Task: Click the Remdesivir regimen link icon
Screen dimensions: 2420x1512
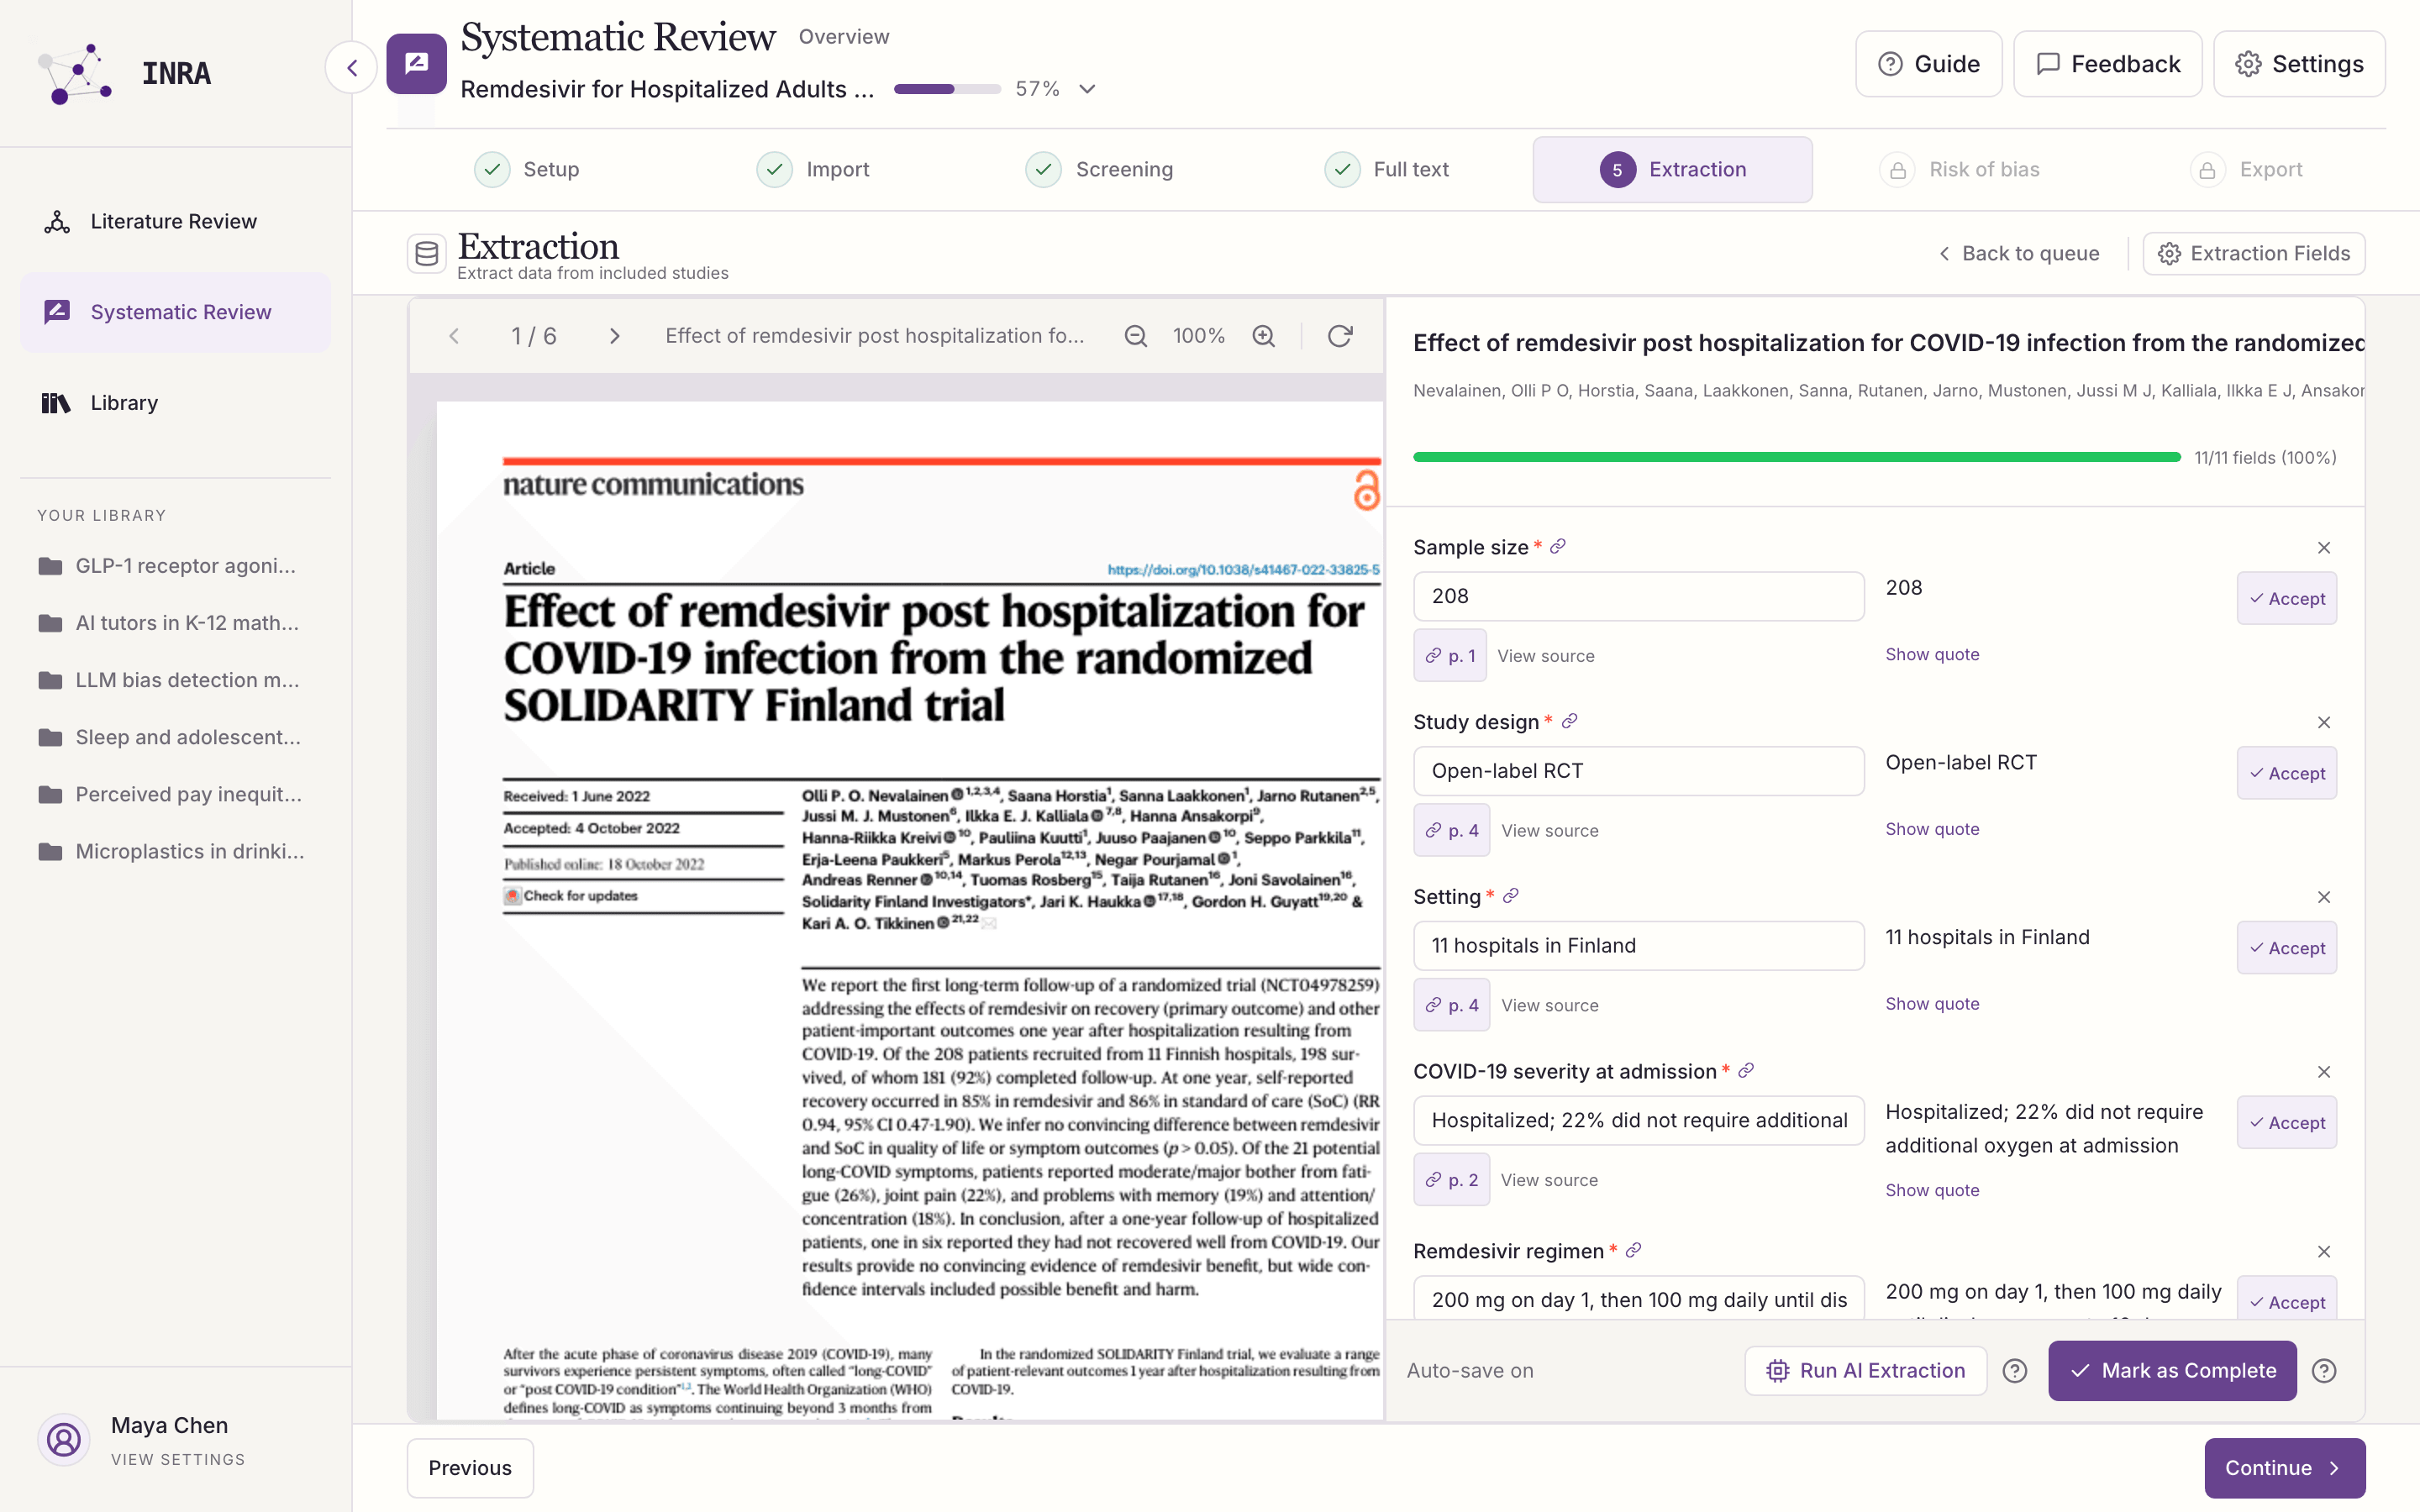Action: [x=1633, y=1251]
